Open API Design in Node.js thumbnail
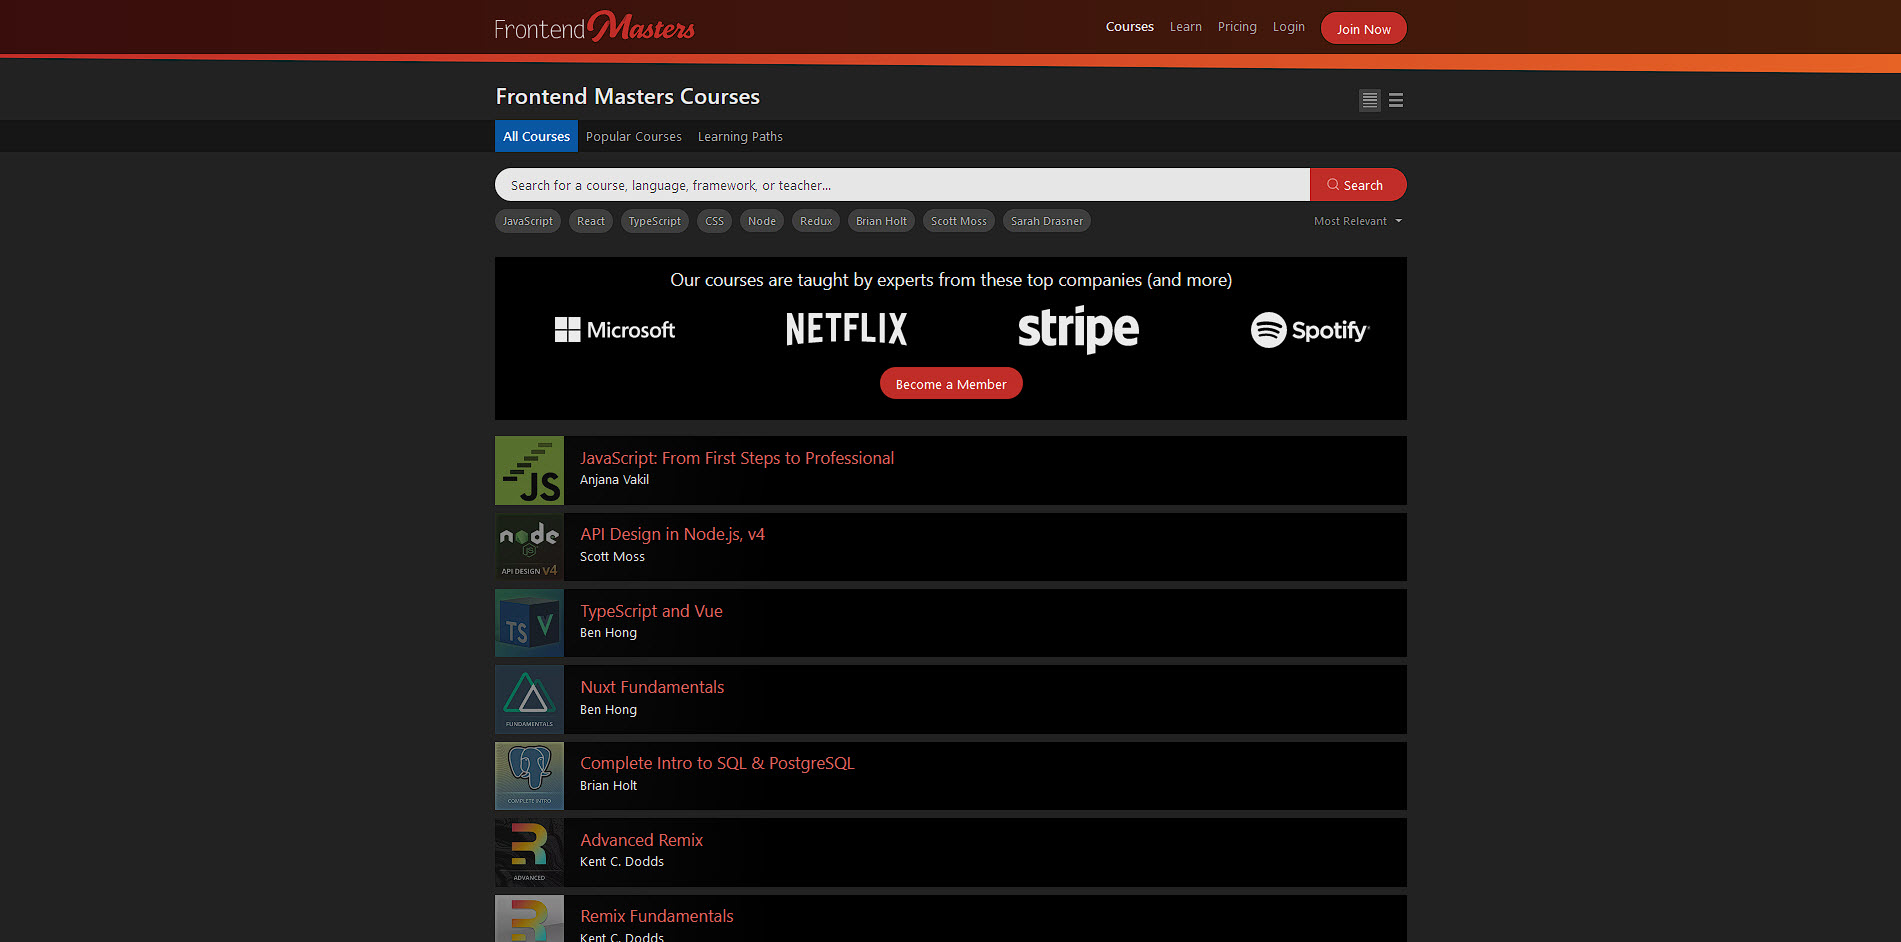Image resolution: width=1901 pixels, height=942 pixels. pos(530,547)
